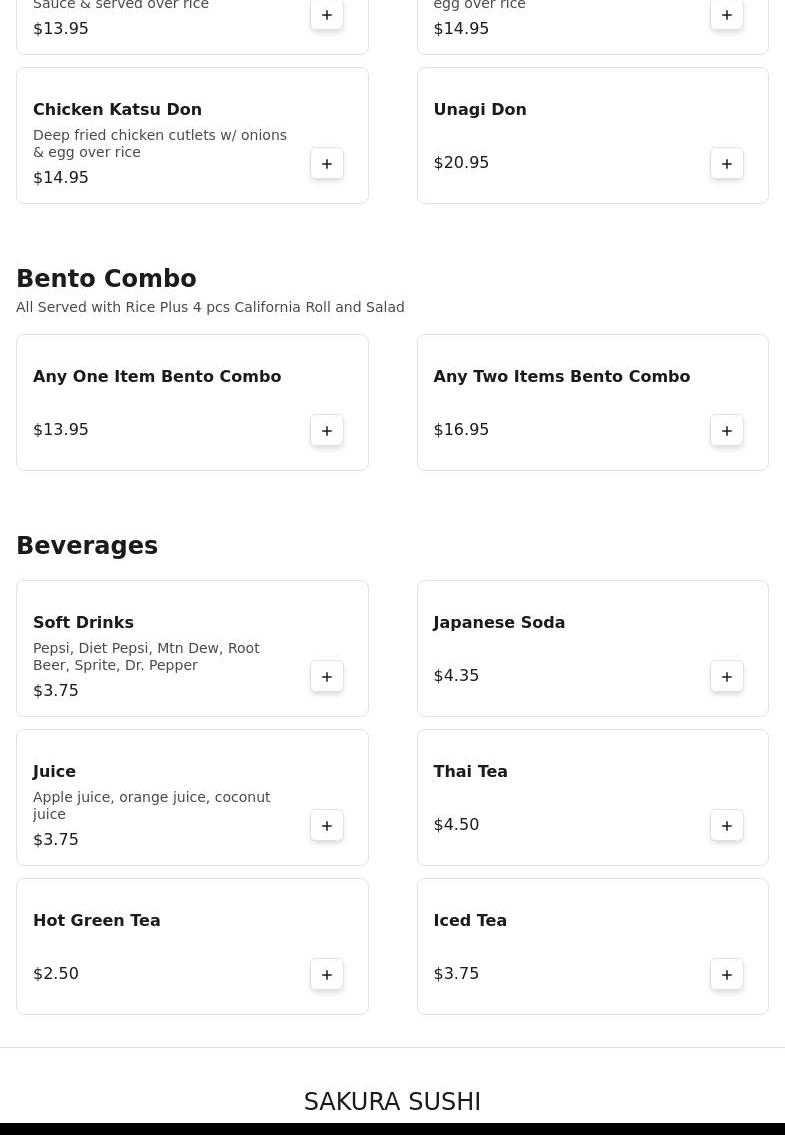The height and width of the screenshot is (1135, 785).
Task: Open Chicken Katsu Don item title
Action: 117,110
